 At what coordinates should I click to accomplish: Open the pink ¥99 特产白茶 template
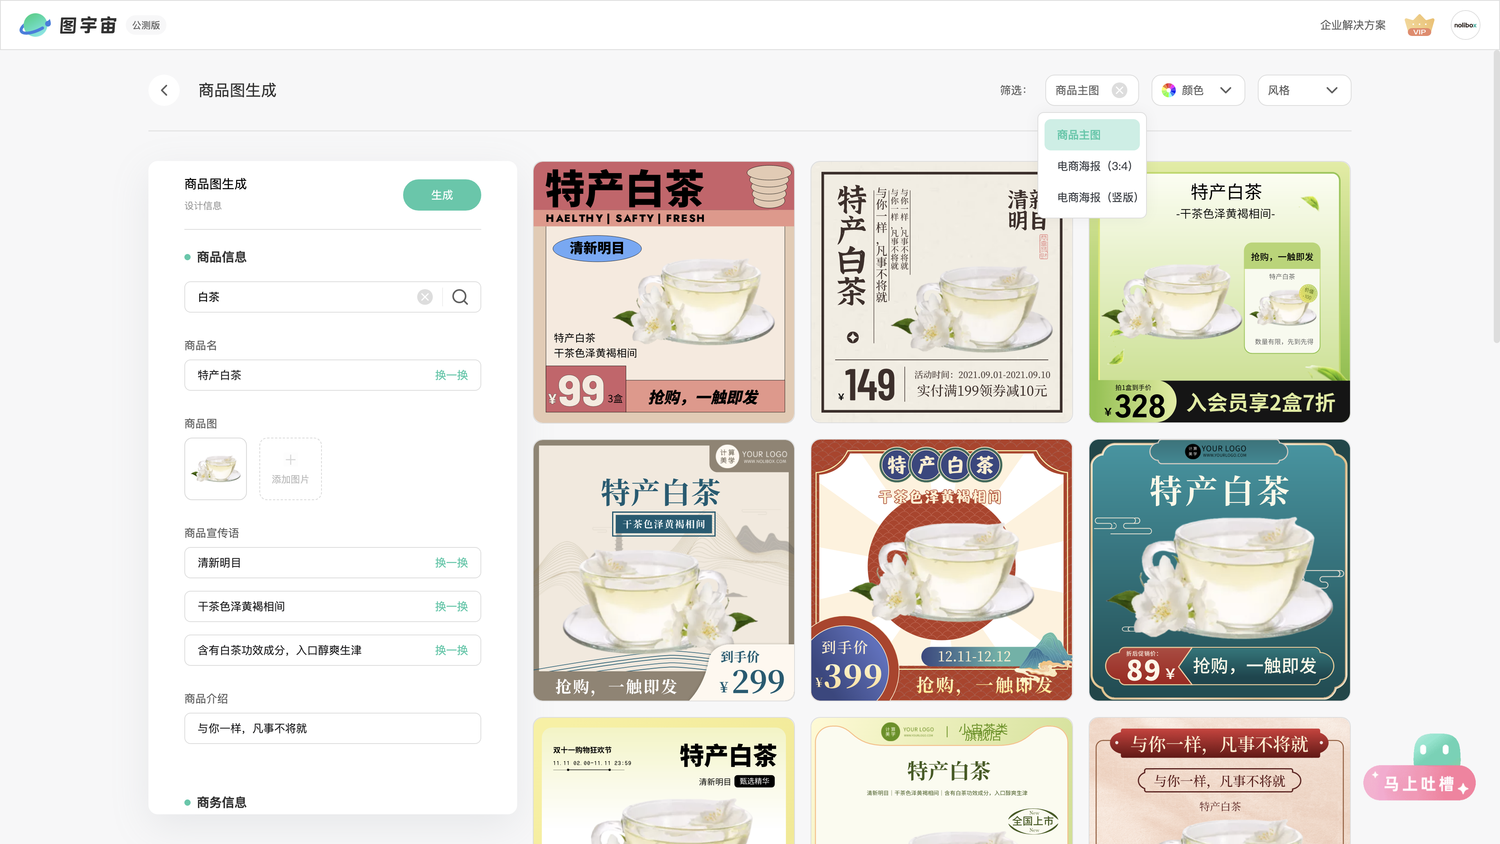pos(664,292)
